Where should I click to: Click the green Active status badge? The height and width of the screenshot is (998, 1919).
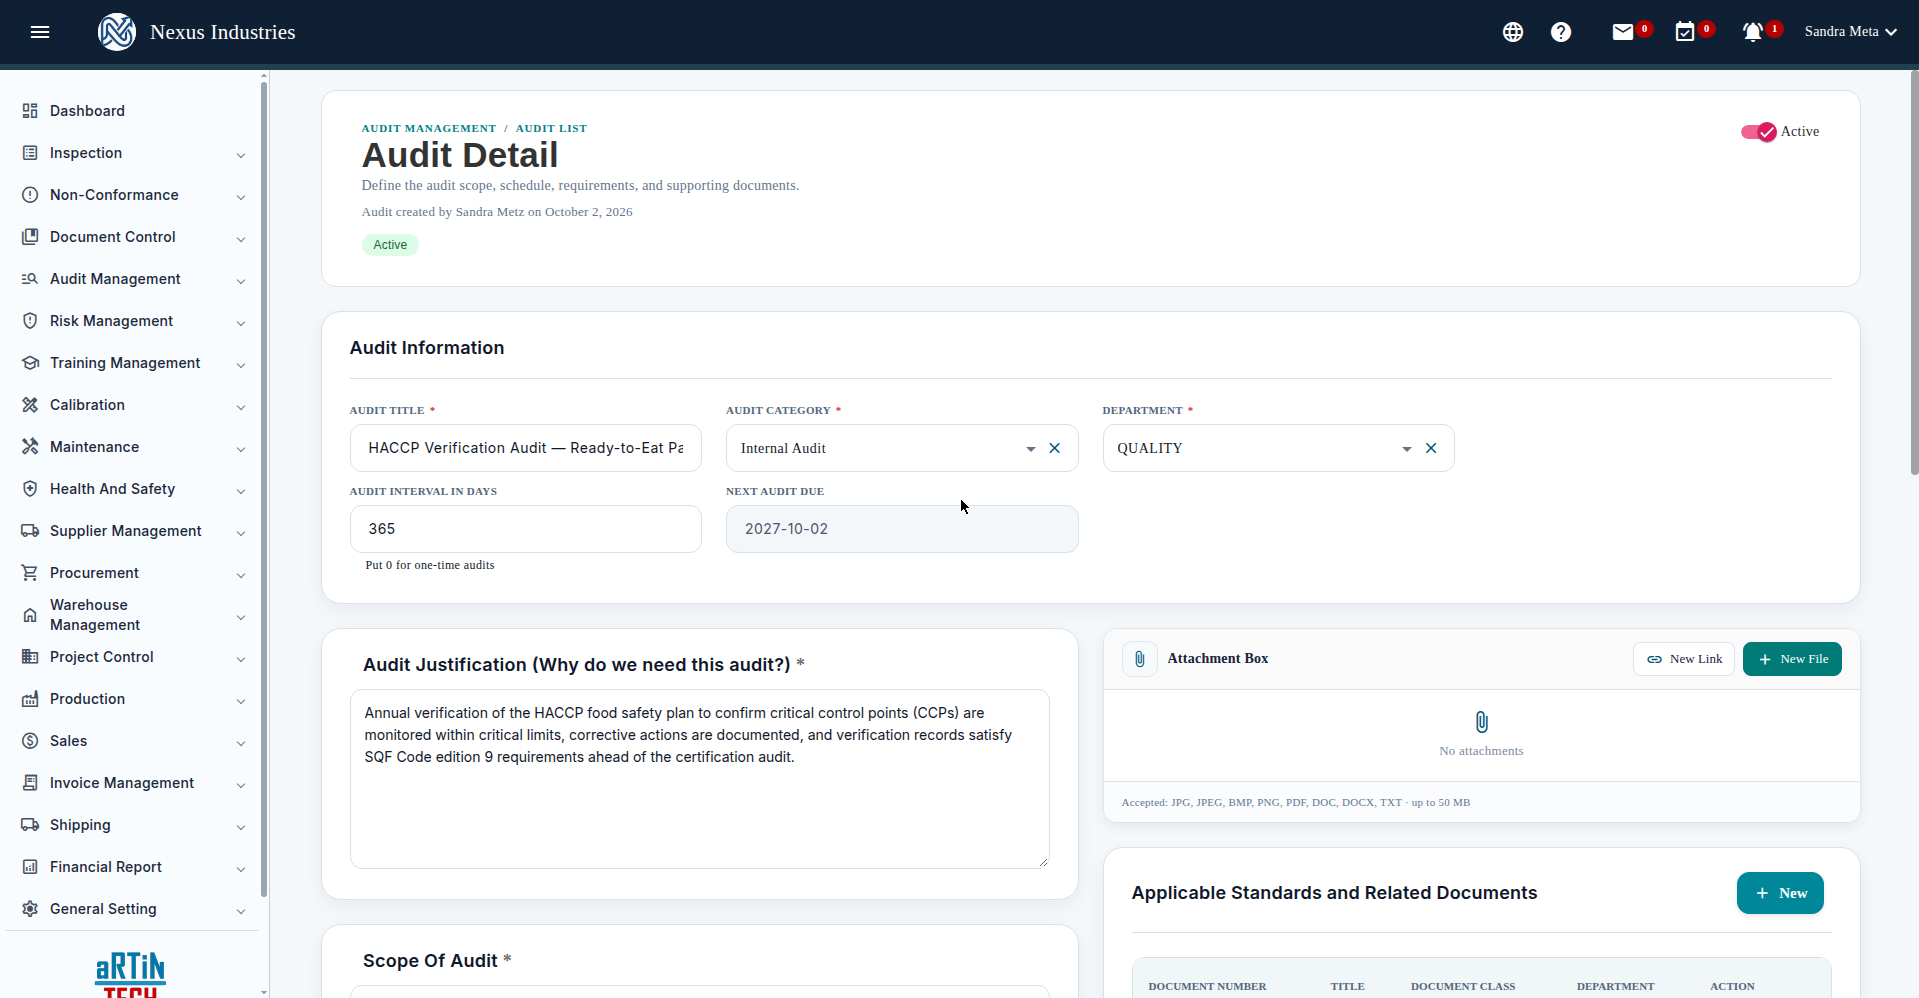click(x=390, y=245)
